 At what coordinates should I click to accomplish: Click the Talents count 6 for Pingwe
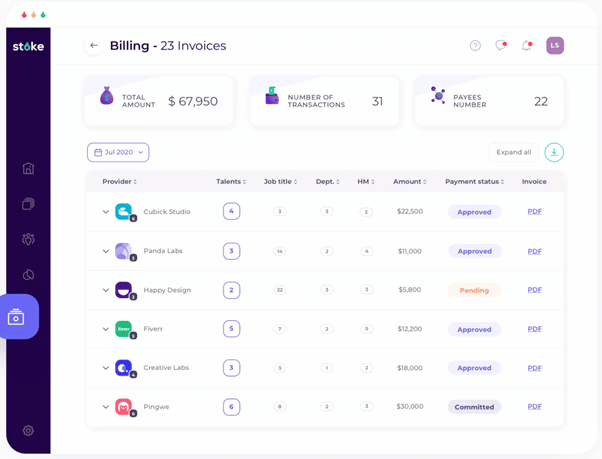(x=231, y=407)
